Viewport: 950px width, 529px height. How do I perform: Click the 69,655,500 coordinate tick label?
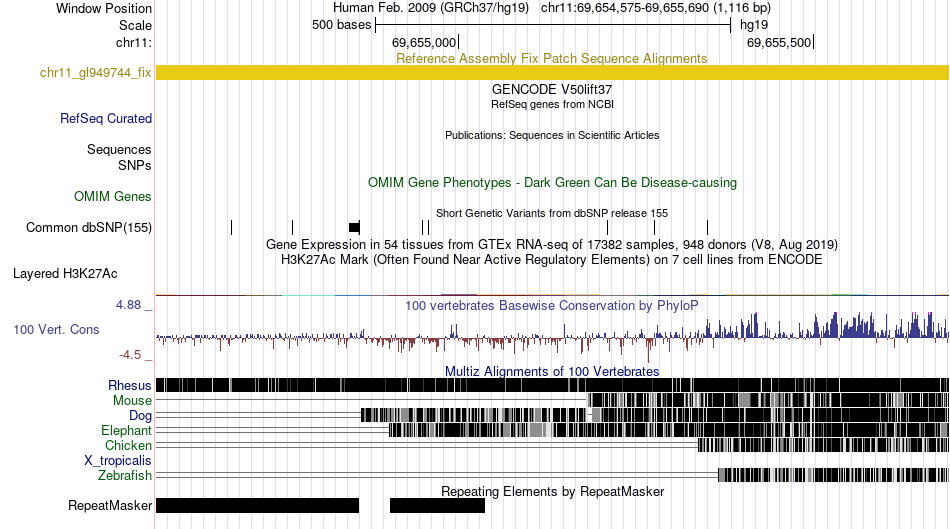779,42
